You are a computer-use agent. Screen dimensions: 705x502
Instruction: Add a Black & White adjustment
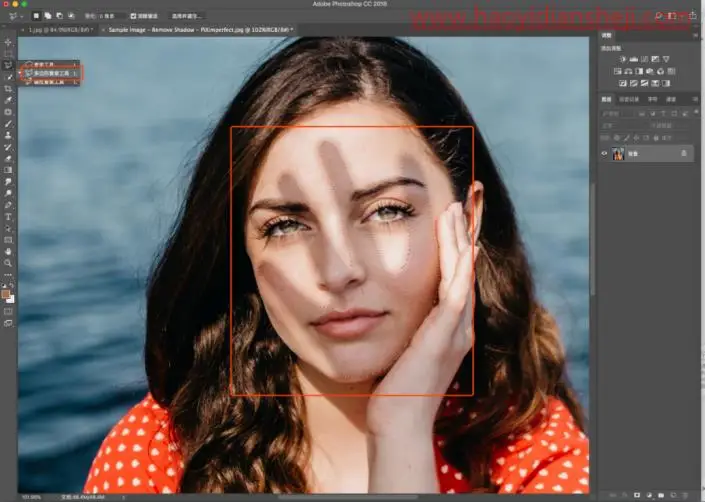[639, 71]
